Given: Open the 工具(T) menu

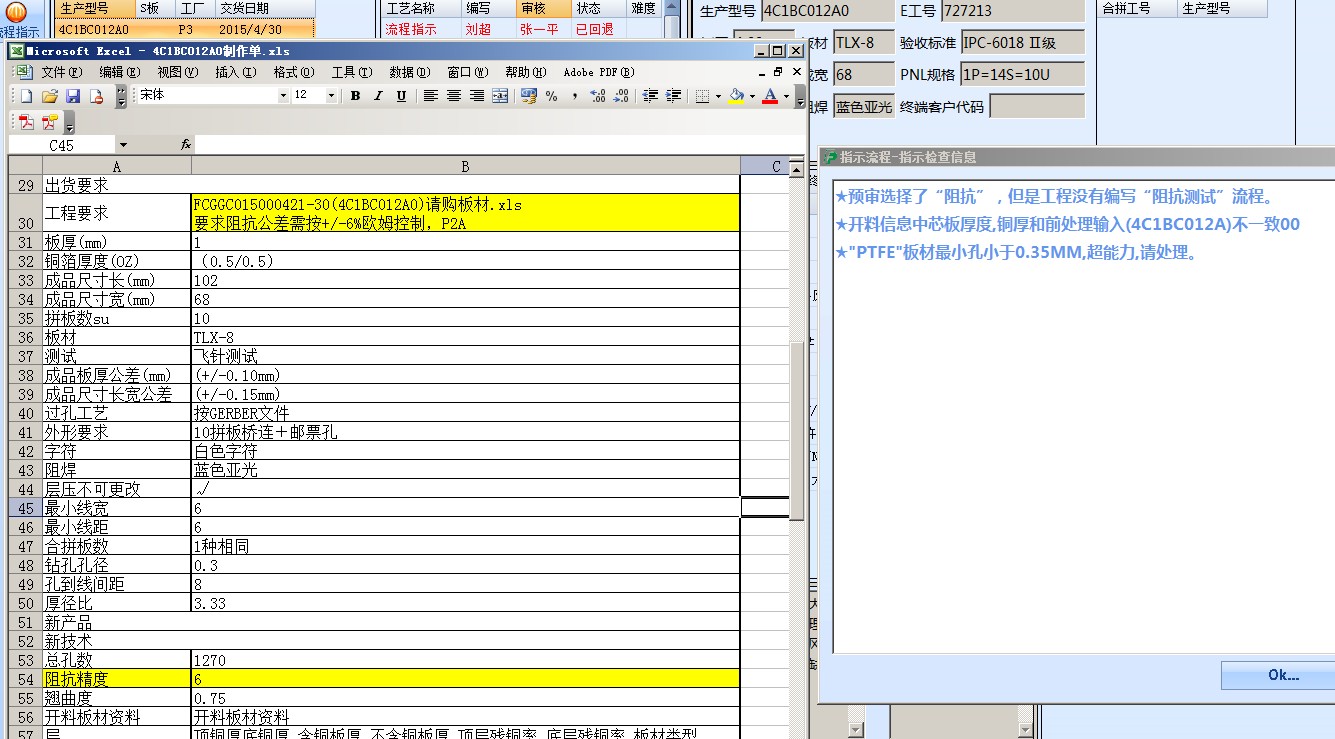Looking at the screenshot, I should 352,72.
